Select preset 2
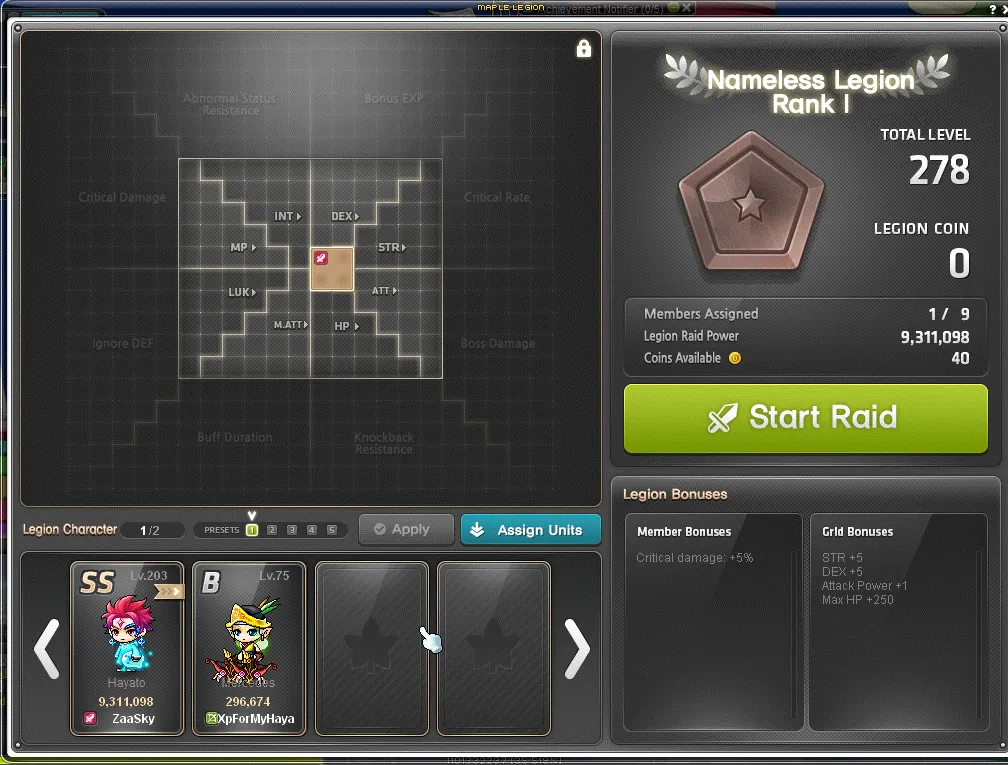 272,530
